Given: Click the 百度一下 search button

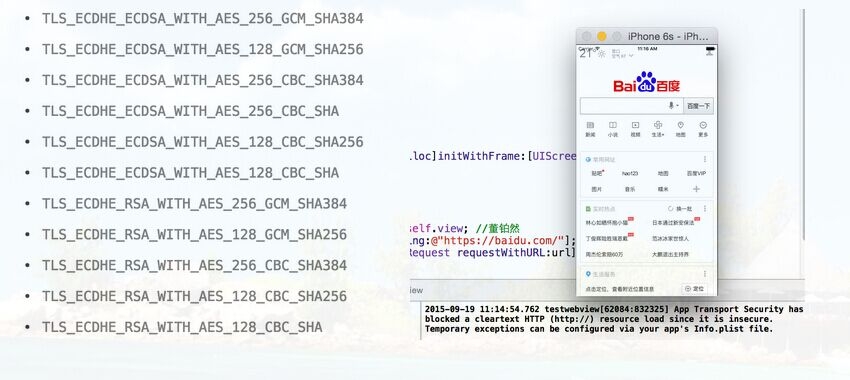Looking at the screenshot, I should pyautogui.click(x=698, y=106).
